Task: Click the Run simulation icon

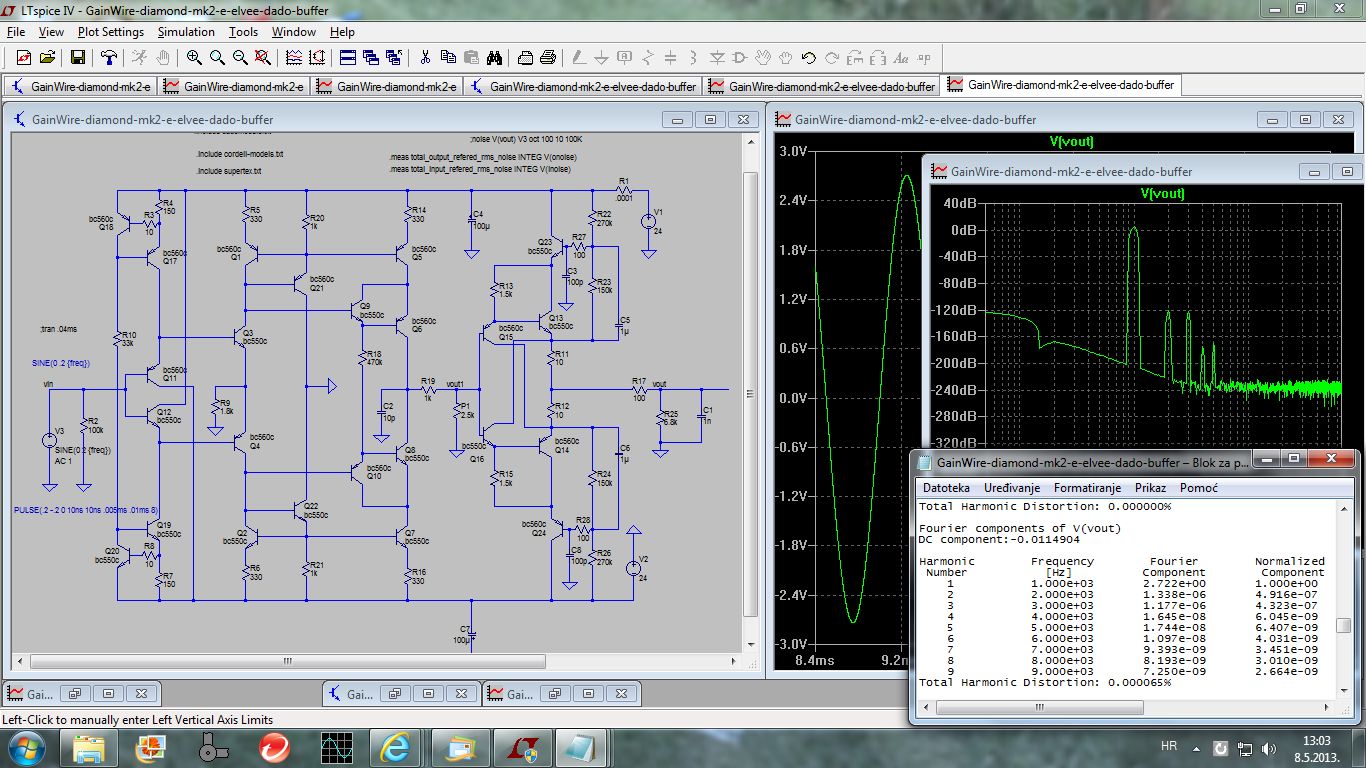Action: [139, 58]
